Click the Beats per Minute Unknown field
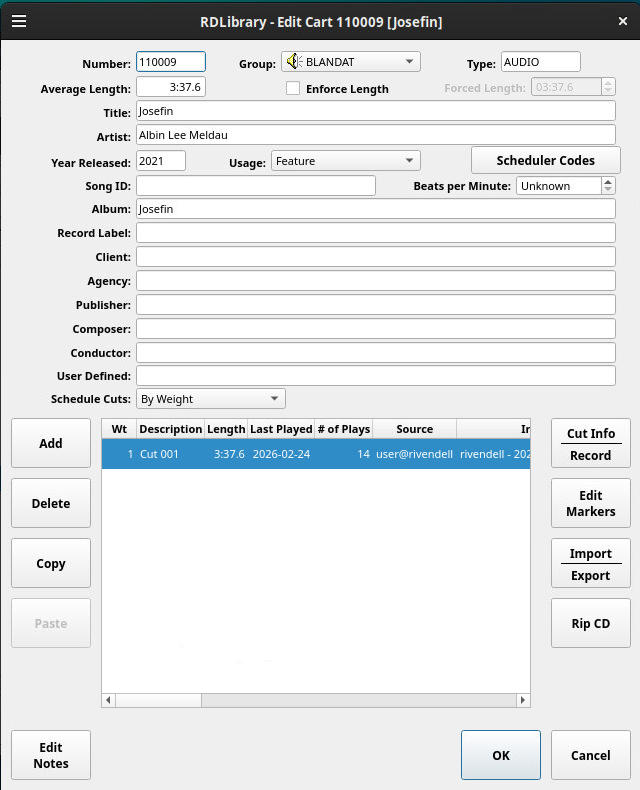Image resolution: width=640 pixels, height=790 pixels. (559, 186)
